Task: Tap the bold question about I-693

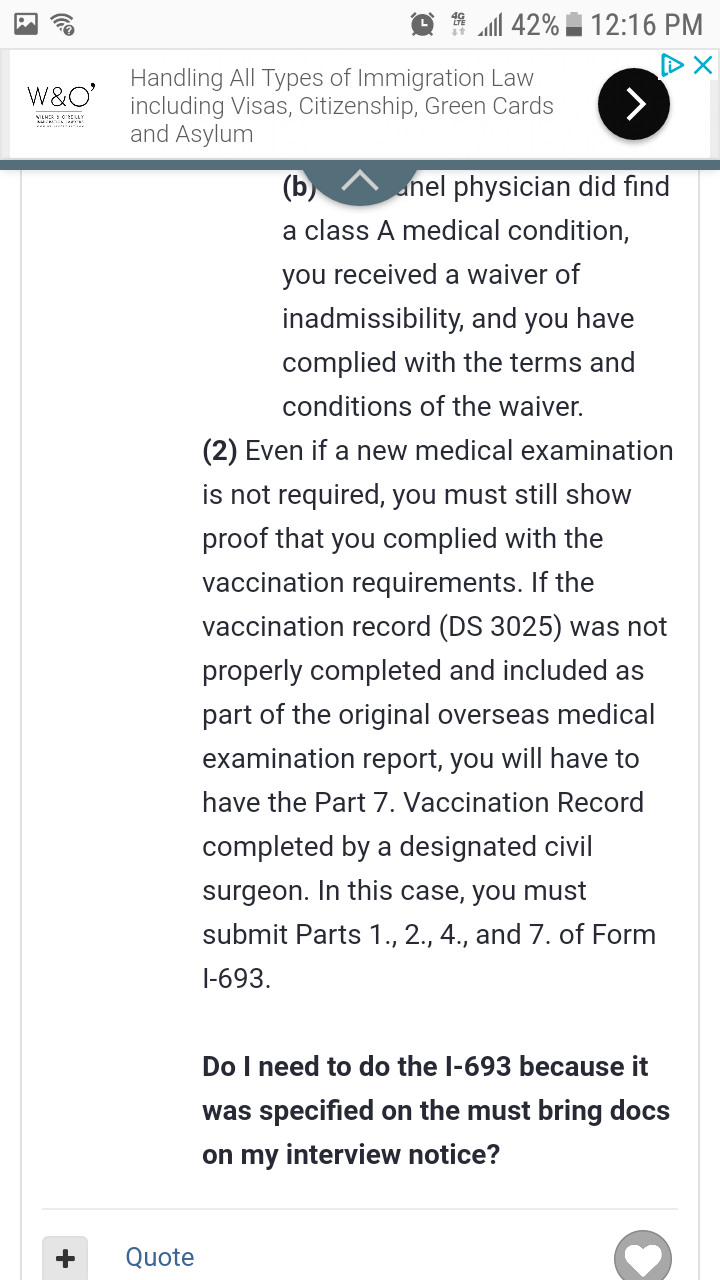Action: click(x=436, y=1110)
